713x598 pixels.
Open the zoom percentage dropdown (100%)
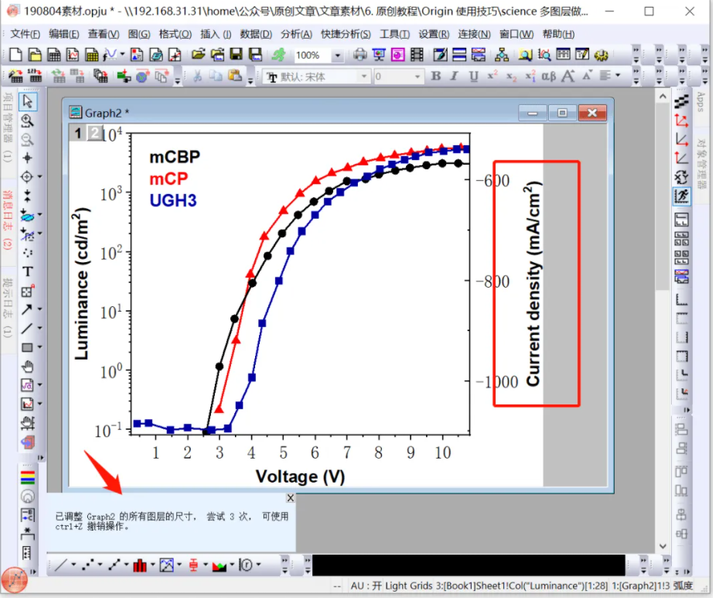pyautogui.click(x=337, y=56)
